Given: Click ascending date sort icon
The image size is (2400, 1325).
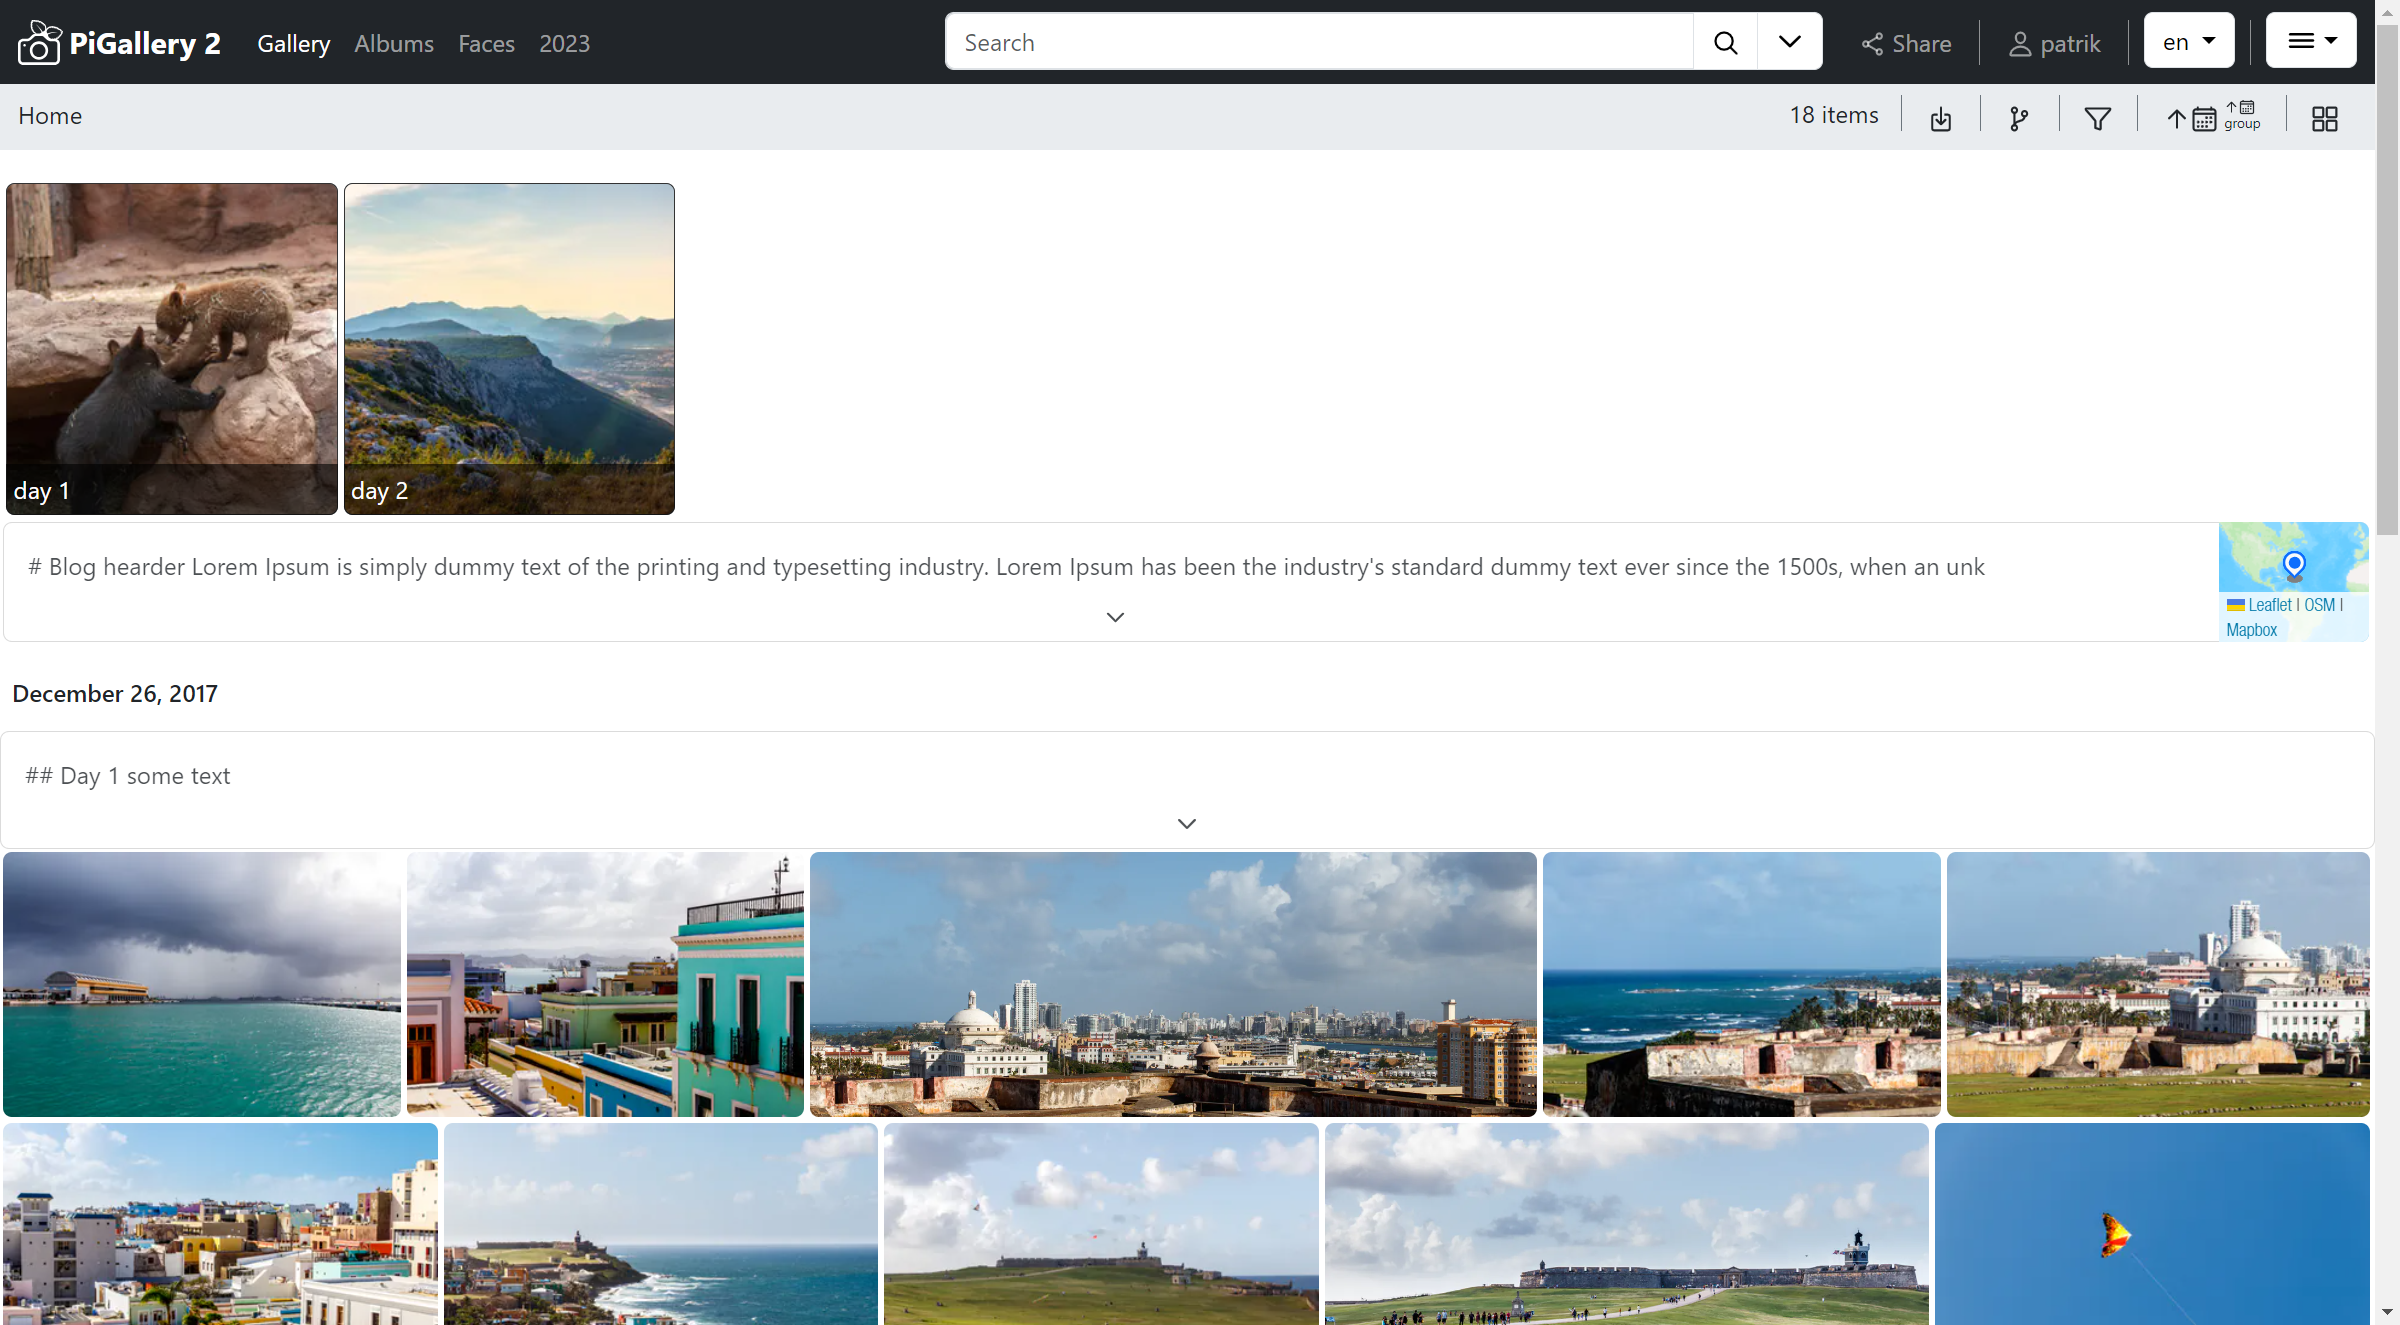Looking at the screenshot, I should tap(2192, 119).
